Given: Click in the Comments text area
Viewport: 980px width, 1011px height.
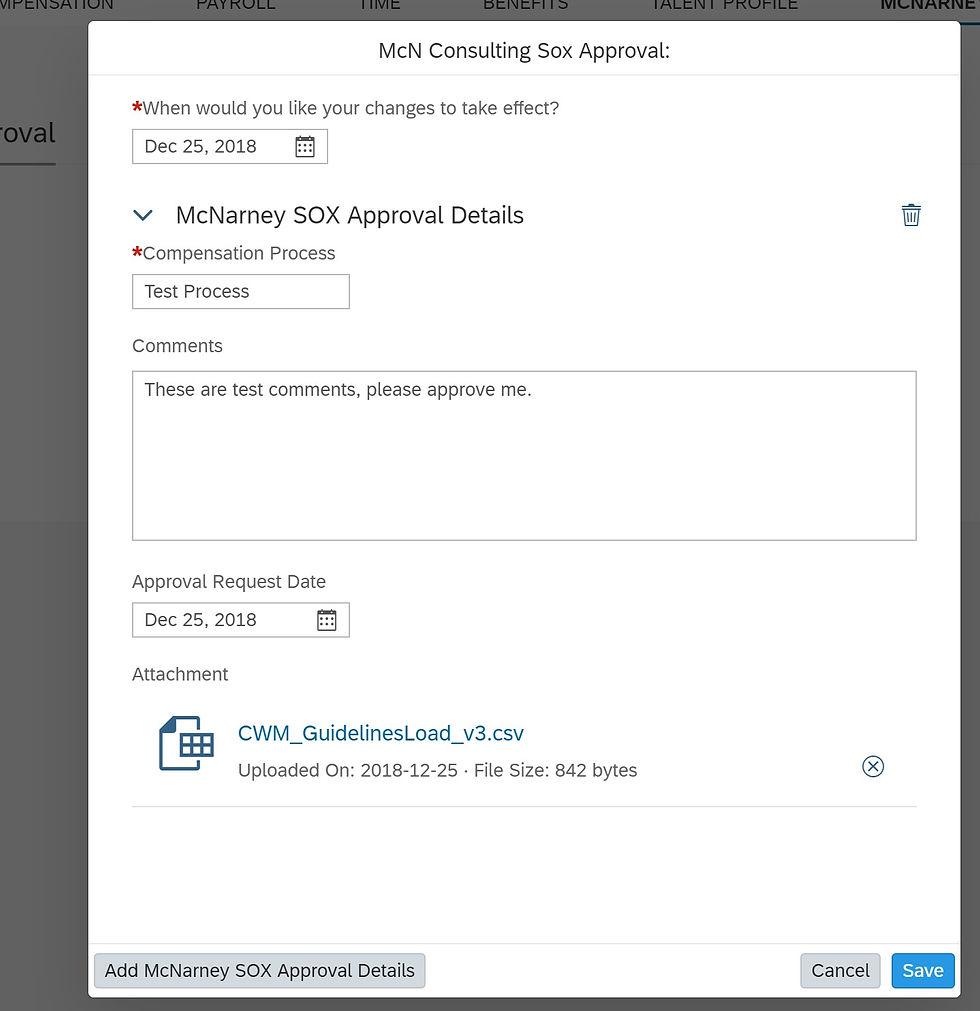Looking at the screenshot, I should tap(524, 455).
